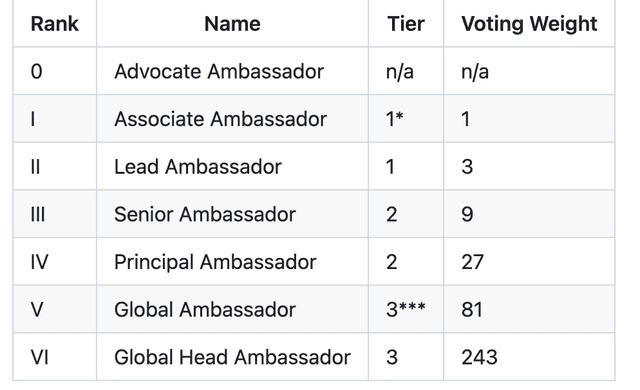Select the Principal Ambassador name cell

(232, 261)
